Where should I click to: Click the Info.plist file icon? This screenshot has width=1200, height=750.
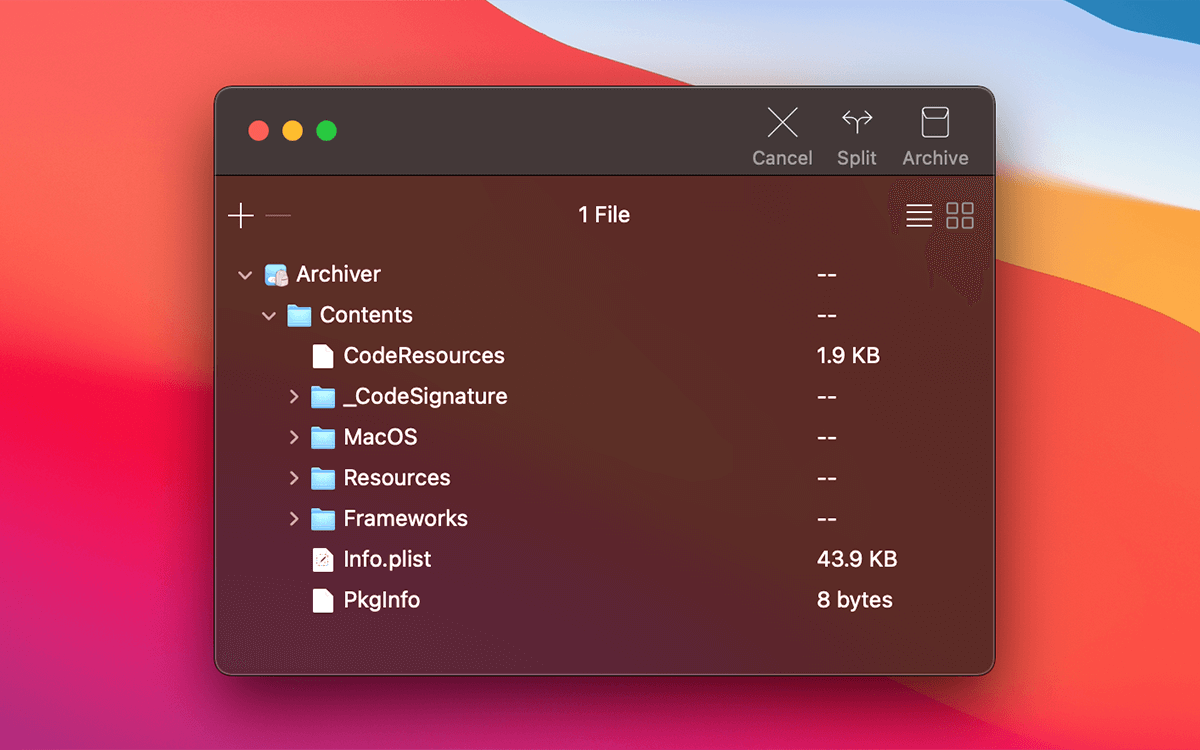[322, 560]
